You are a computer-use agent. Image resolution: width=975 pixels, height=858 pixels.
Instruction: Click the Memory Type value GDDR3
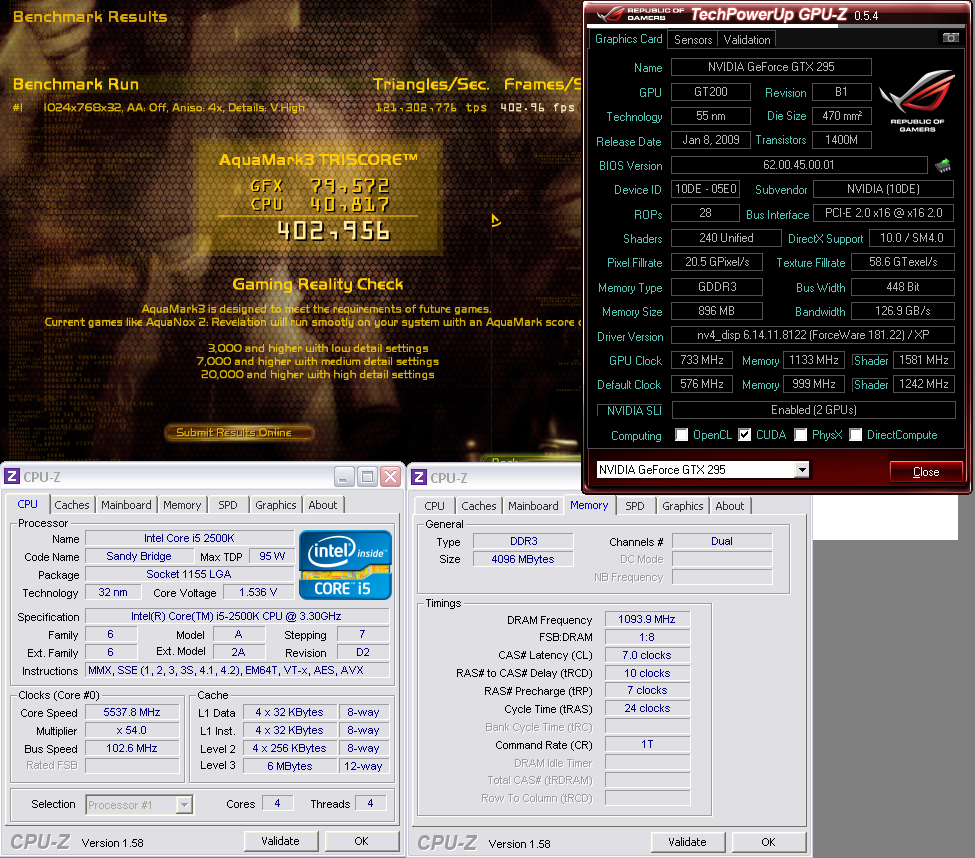[x=717, y=287]
